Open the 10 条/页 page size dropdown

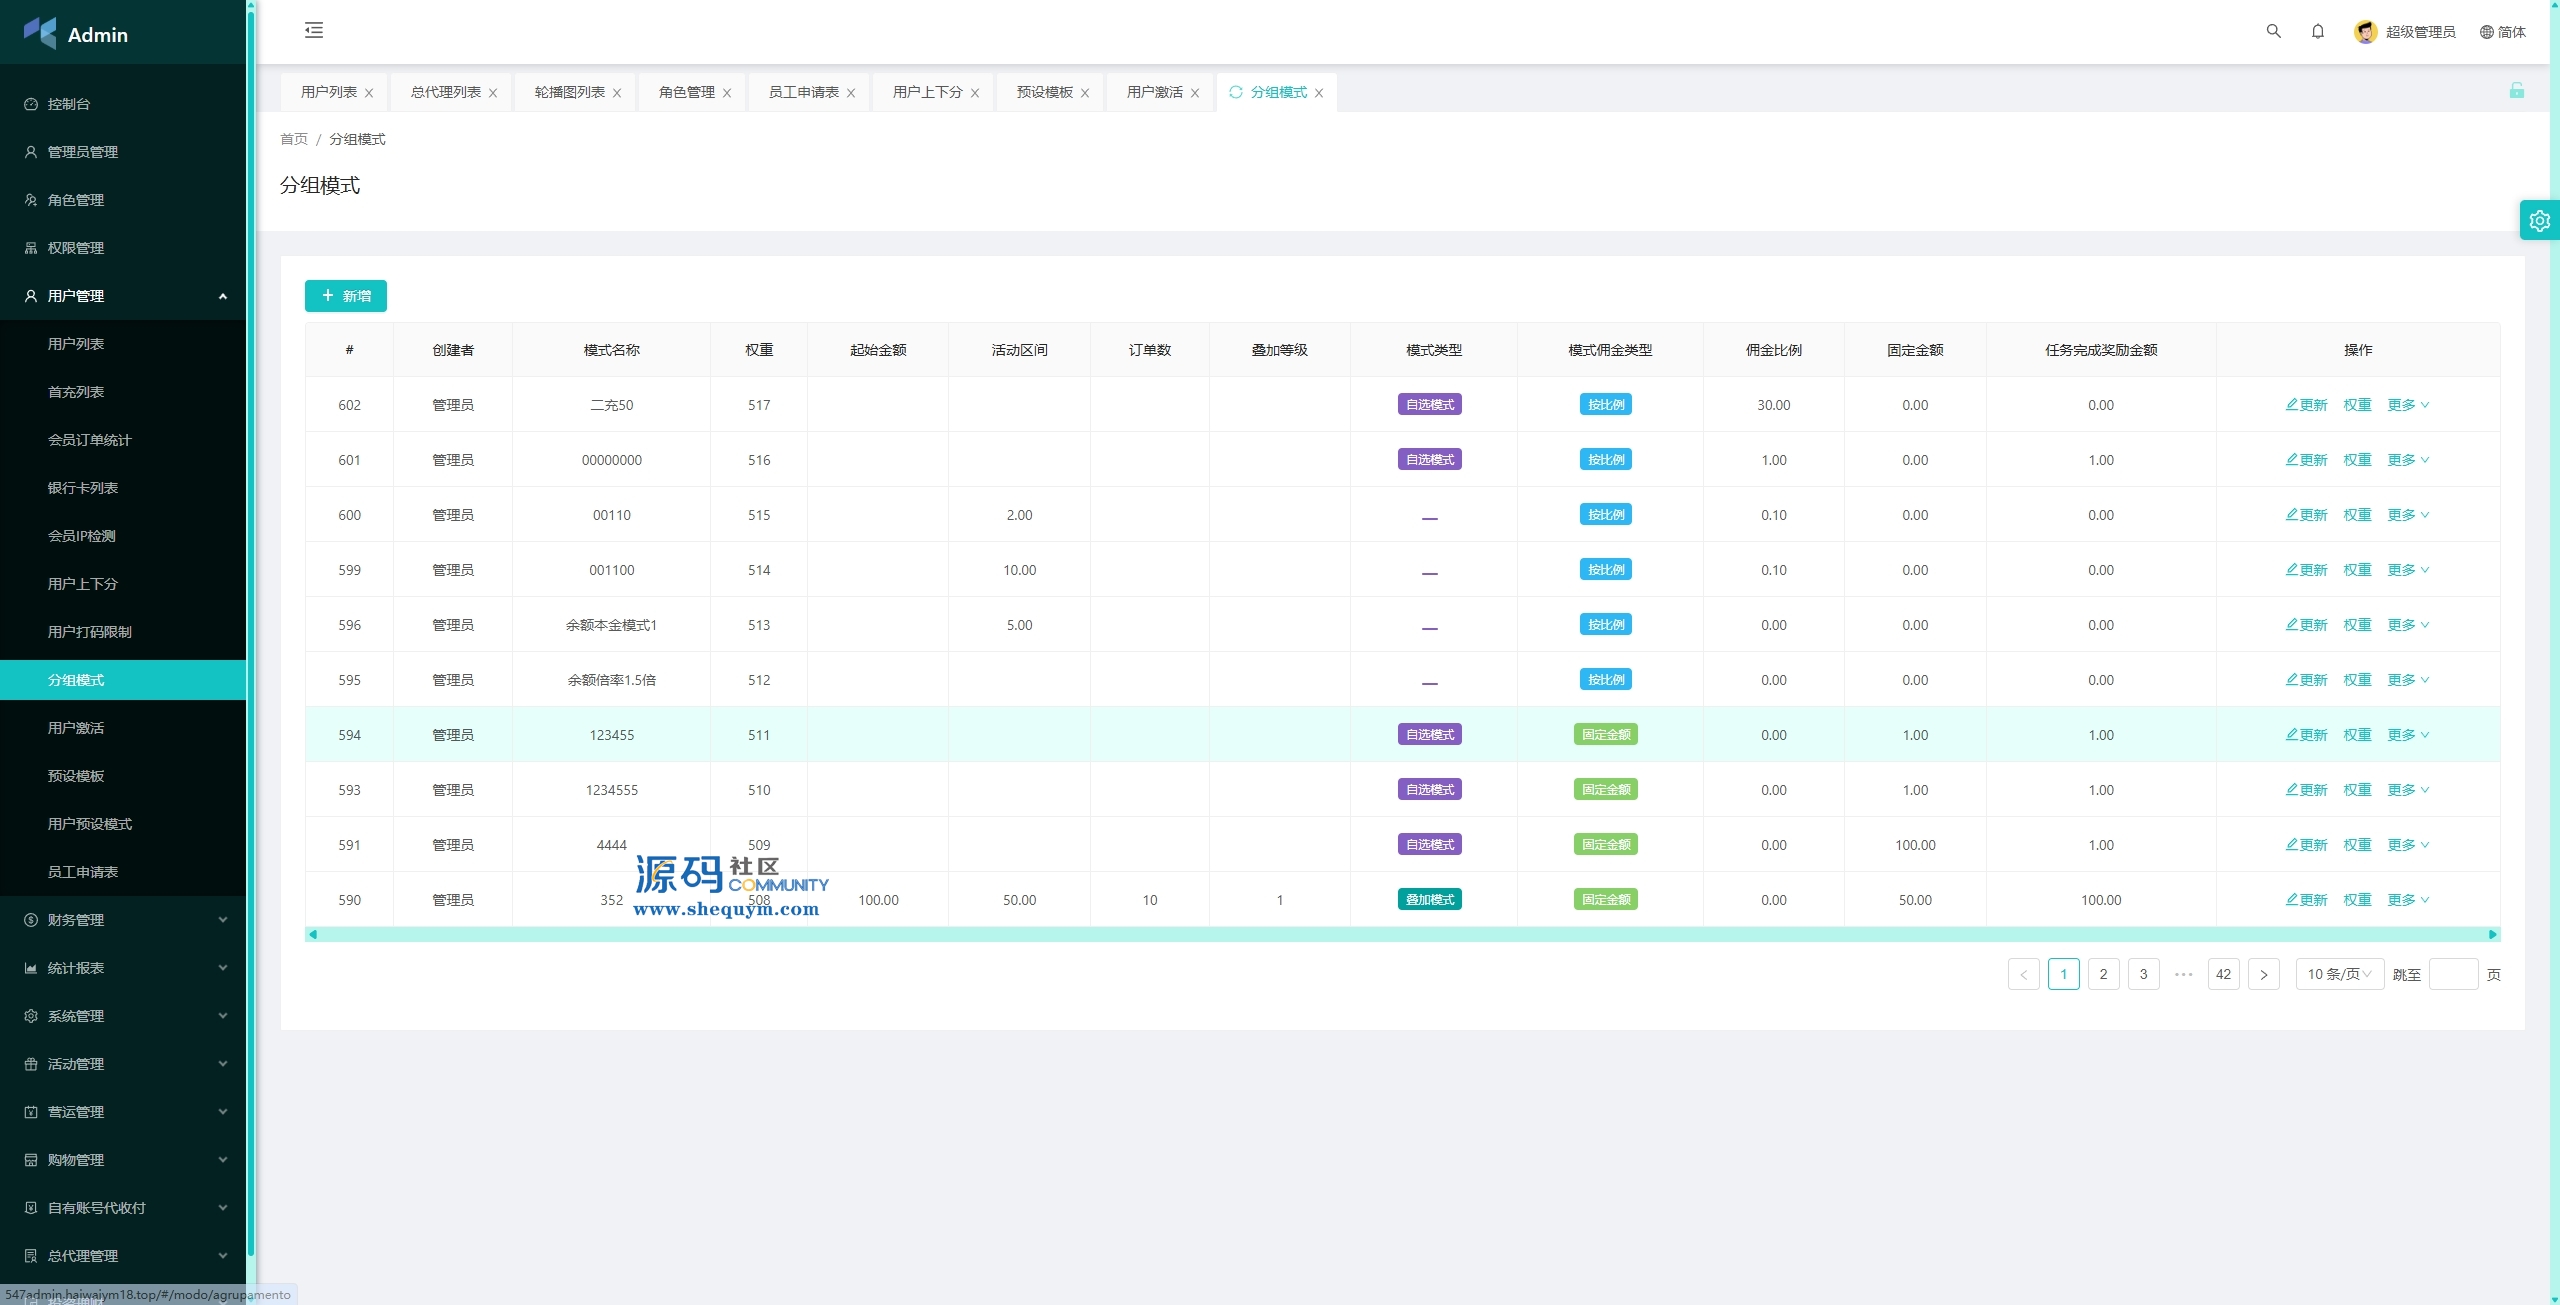point(2338,974)
